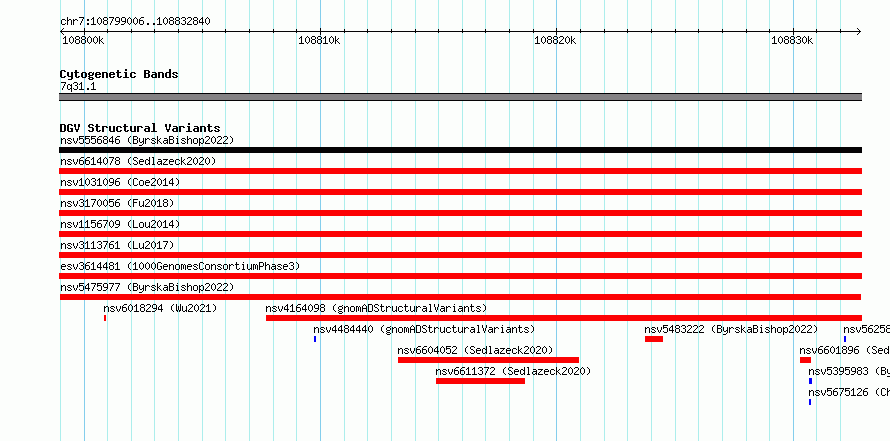Select the nsv5395983 variant label
Viewport: 890px width, 441px height.
pos(849,371)
